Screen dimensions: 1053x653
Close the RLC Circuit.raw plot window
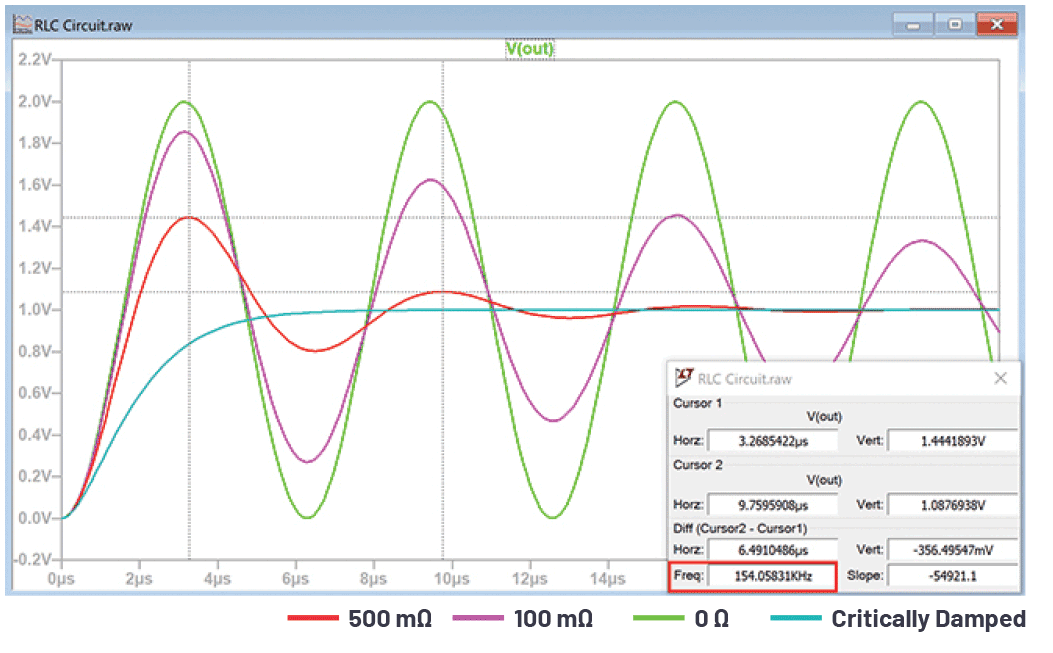[x=997, y=25]
